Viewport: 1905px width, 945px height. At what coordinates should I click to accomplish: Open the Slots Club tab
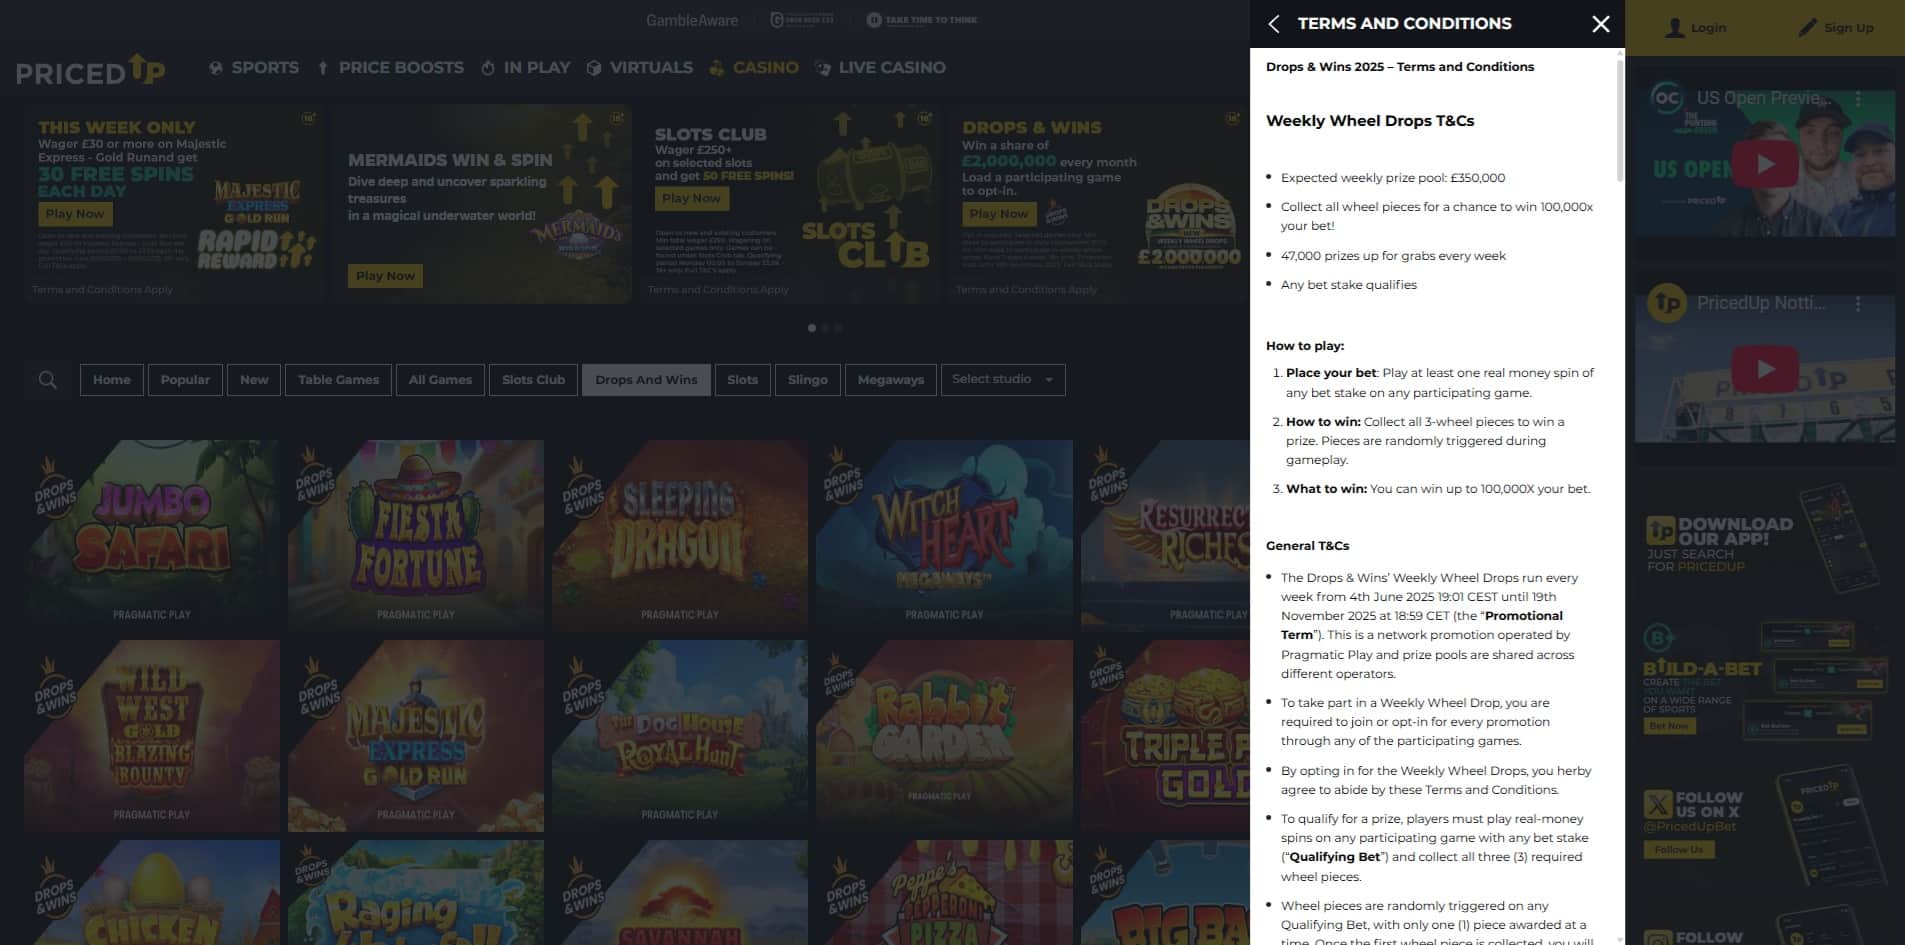tap(533, 380)
